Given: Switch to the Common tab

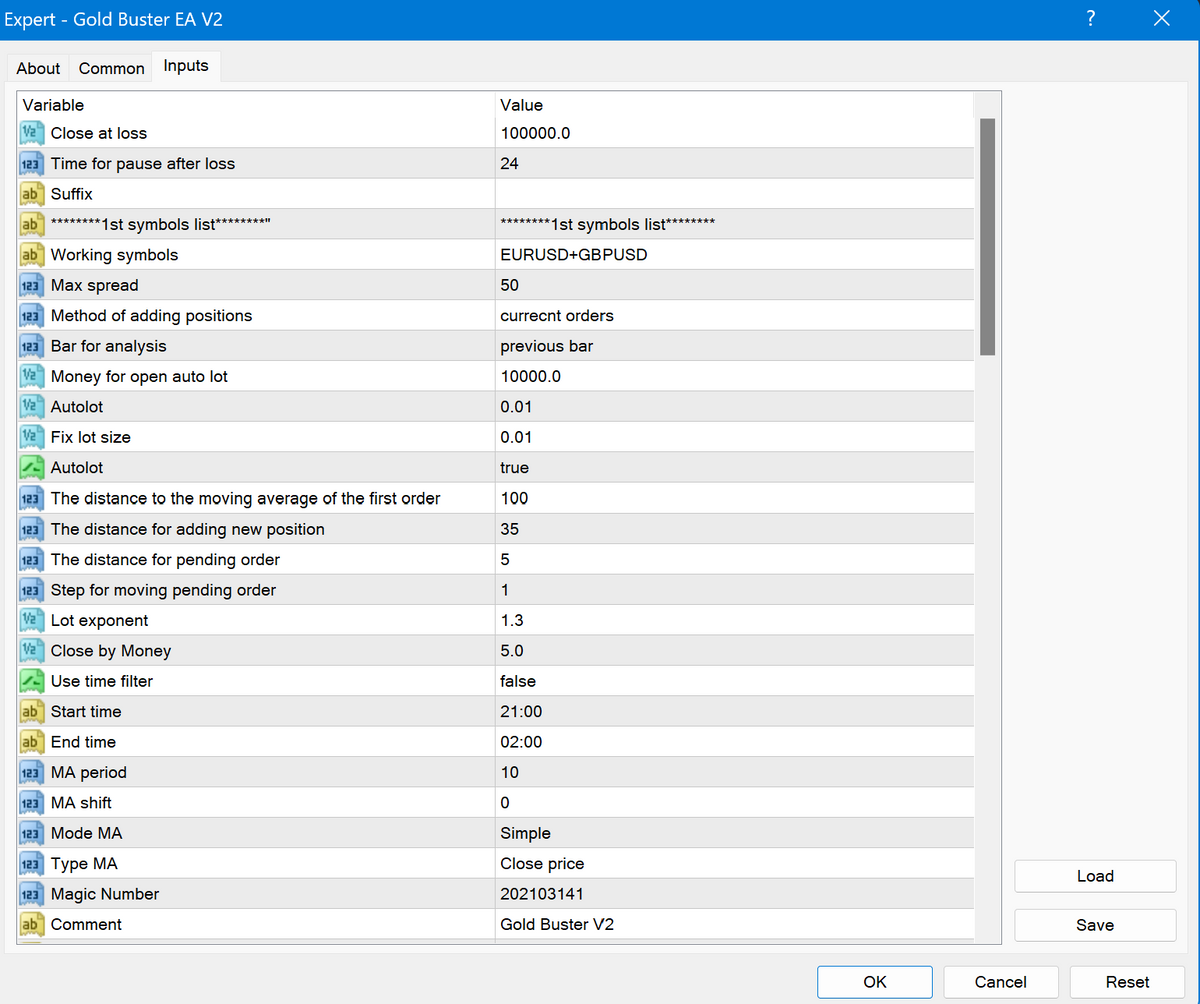Looking at the screenshot, I should (x=112, y=68).
